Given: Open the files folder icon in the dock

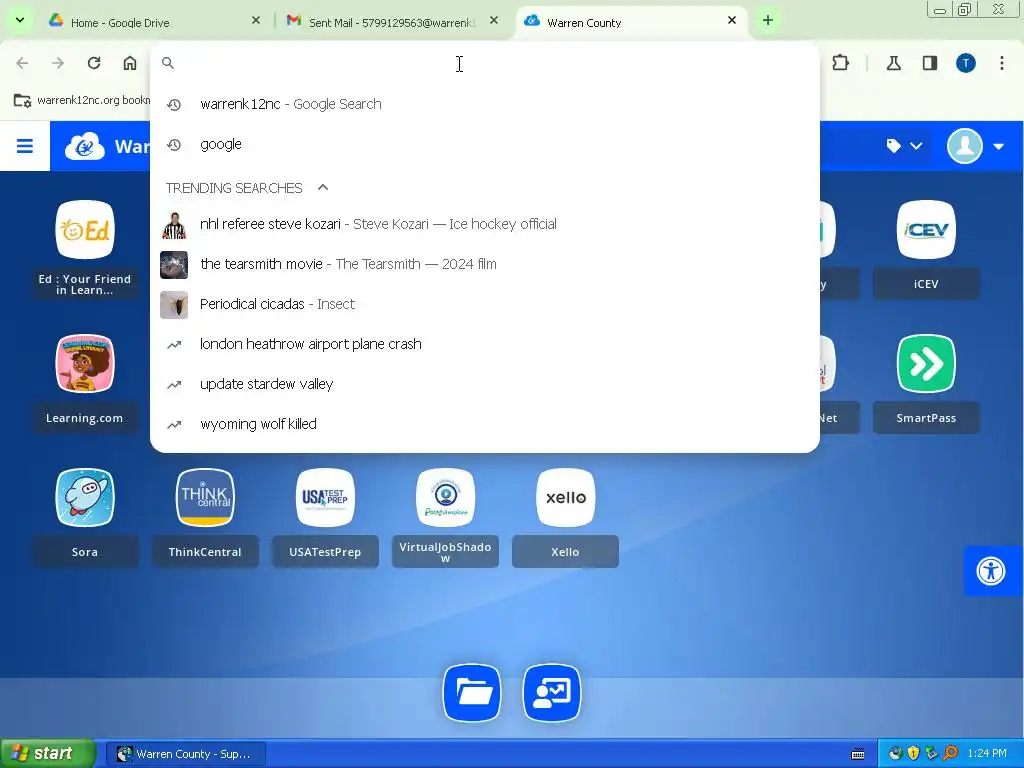Looking at the screenshot, I should pos(472,692).
